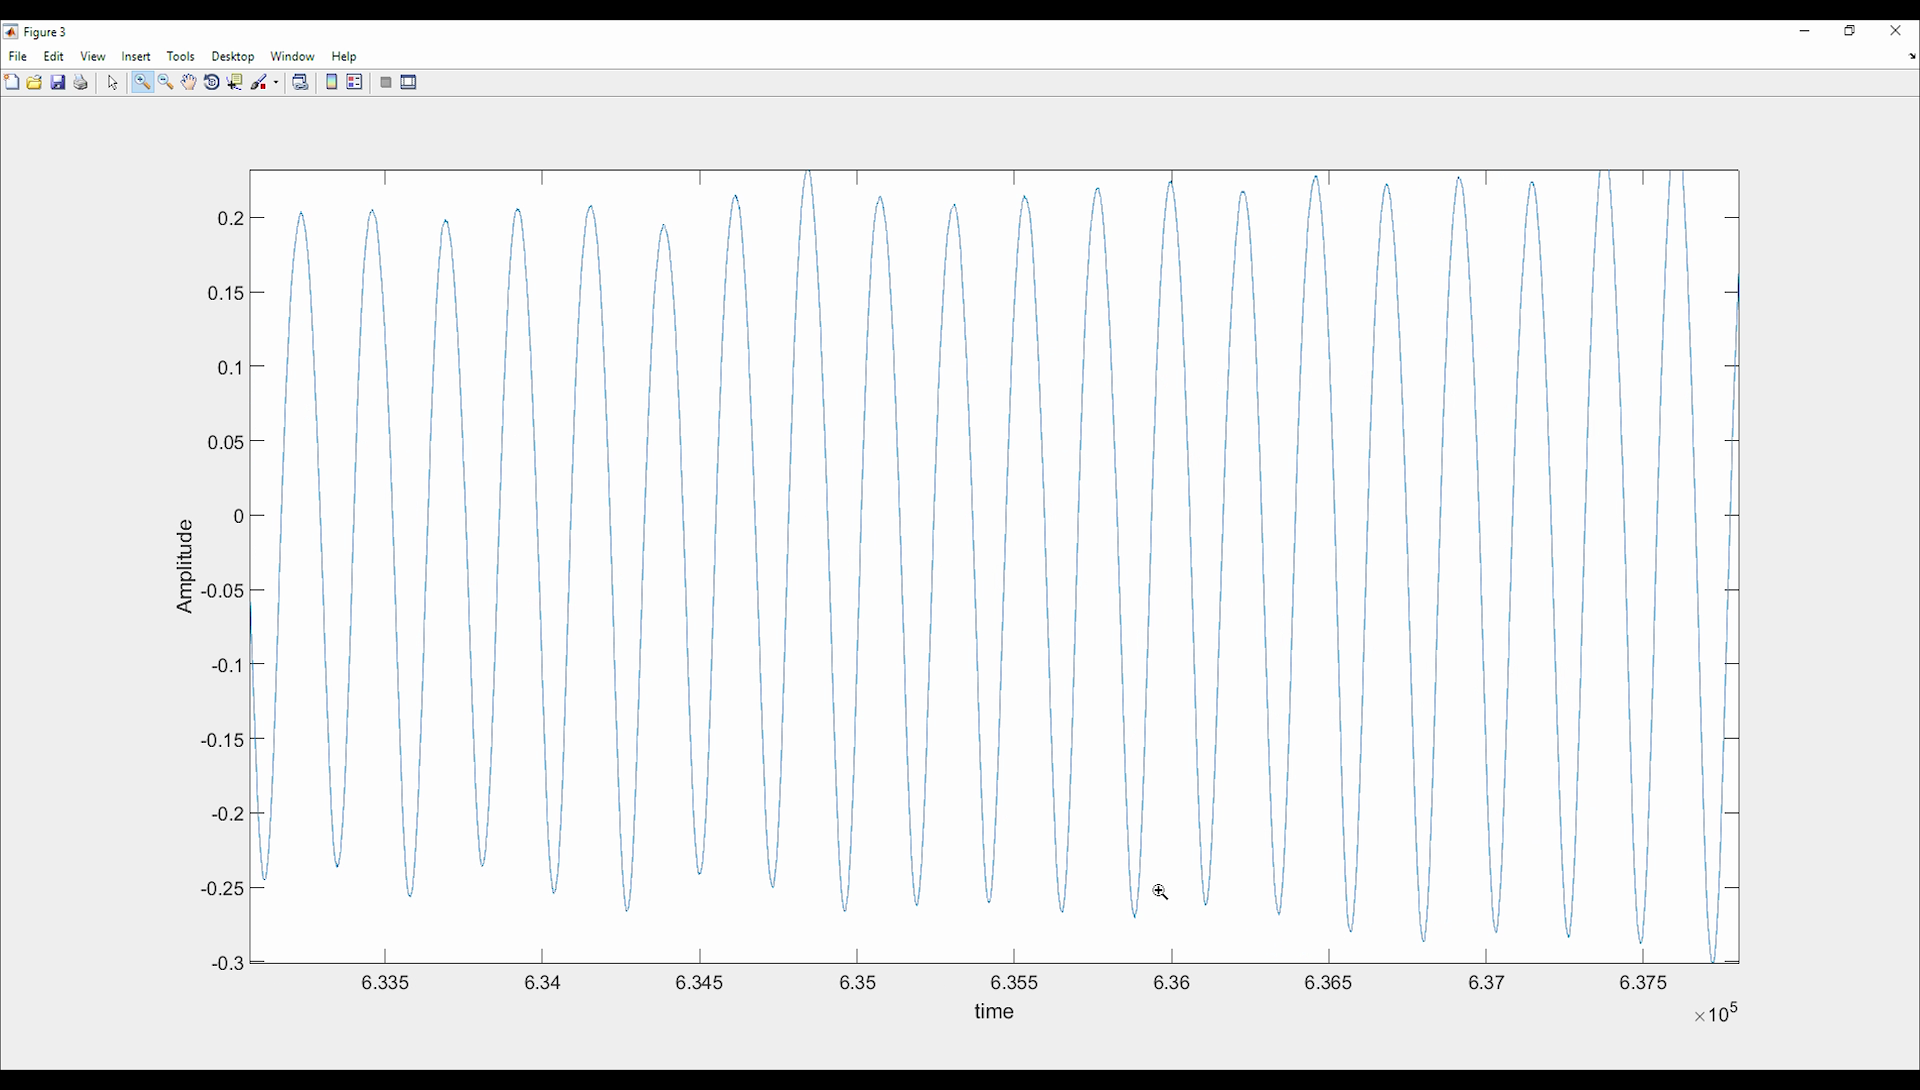Viewport: 1920px width, 1090px height.
Task: Insert a legend via toolbar icon
Action: tap(355, 83)
